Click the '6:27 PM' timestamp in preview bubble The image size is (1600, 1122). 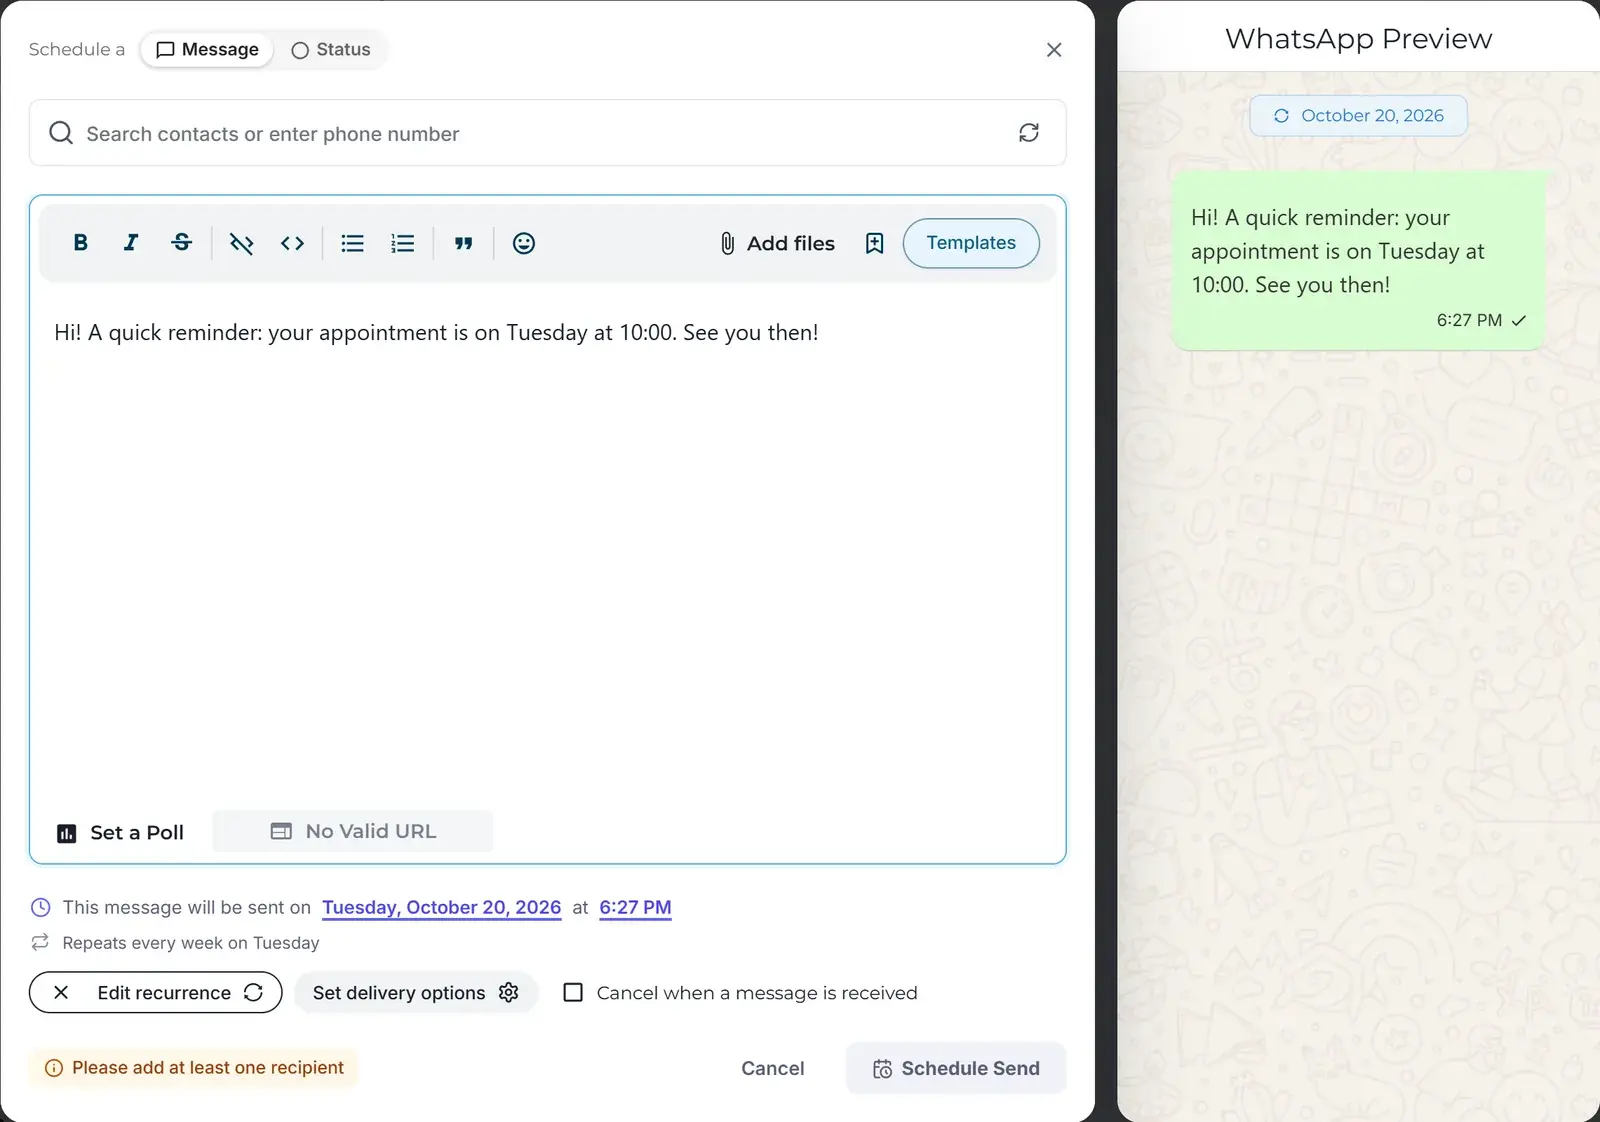[x=1469, y=320]
